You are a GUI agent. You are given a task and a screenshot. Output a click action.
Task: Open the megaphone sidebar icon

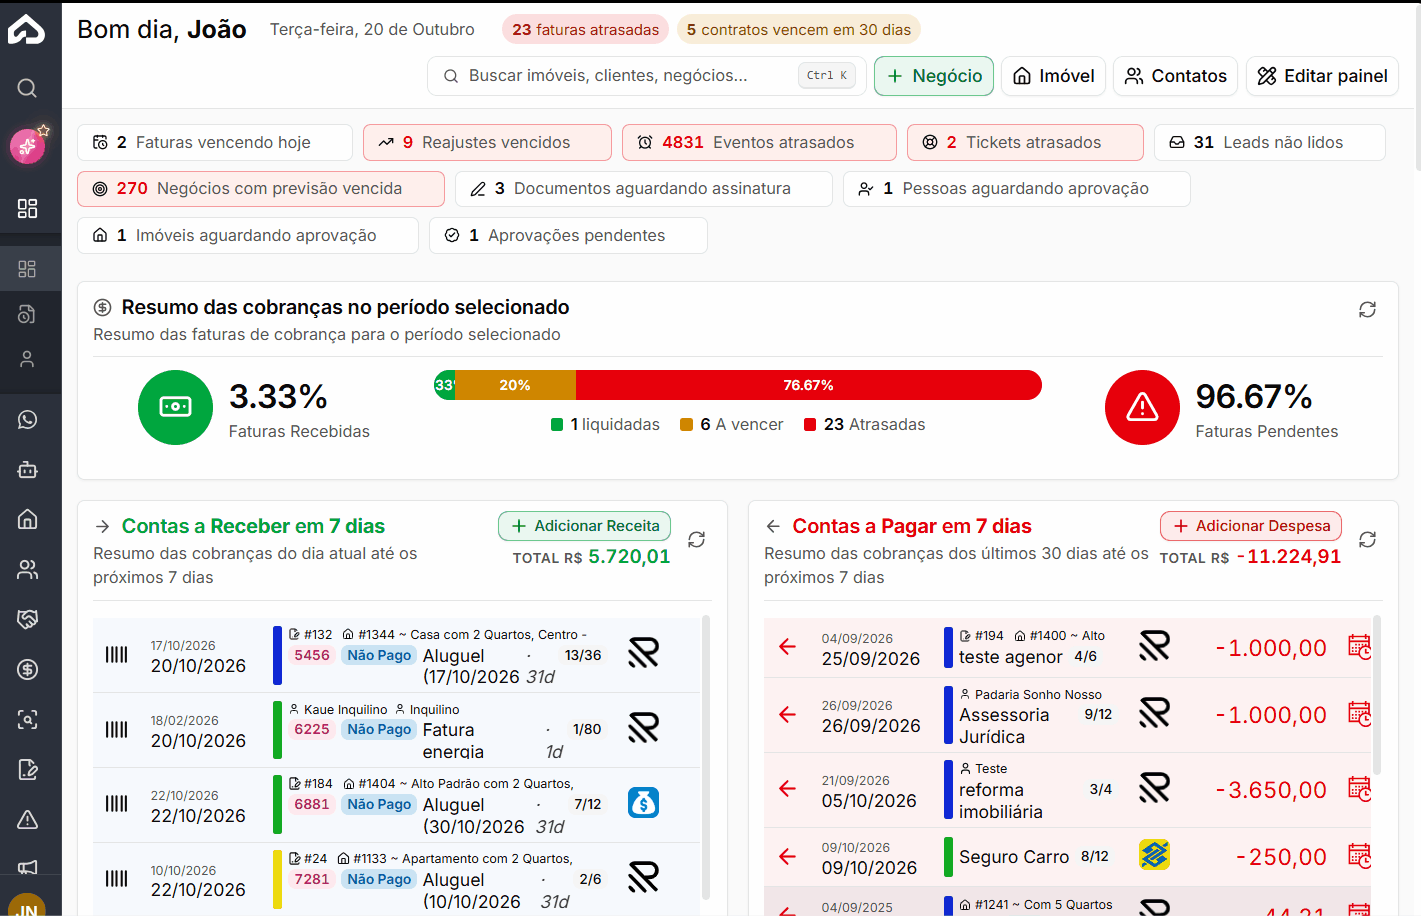[27, 867]
